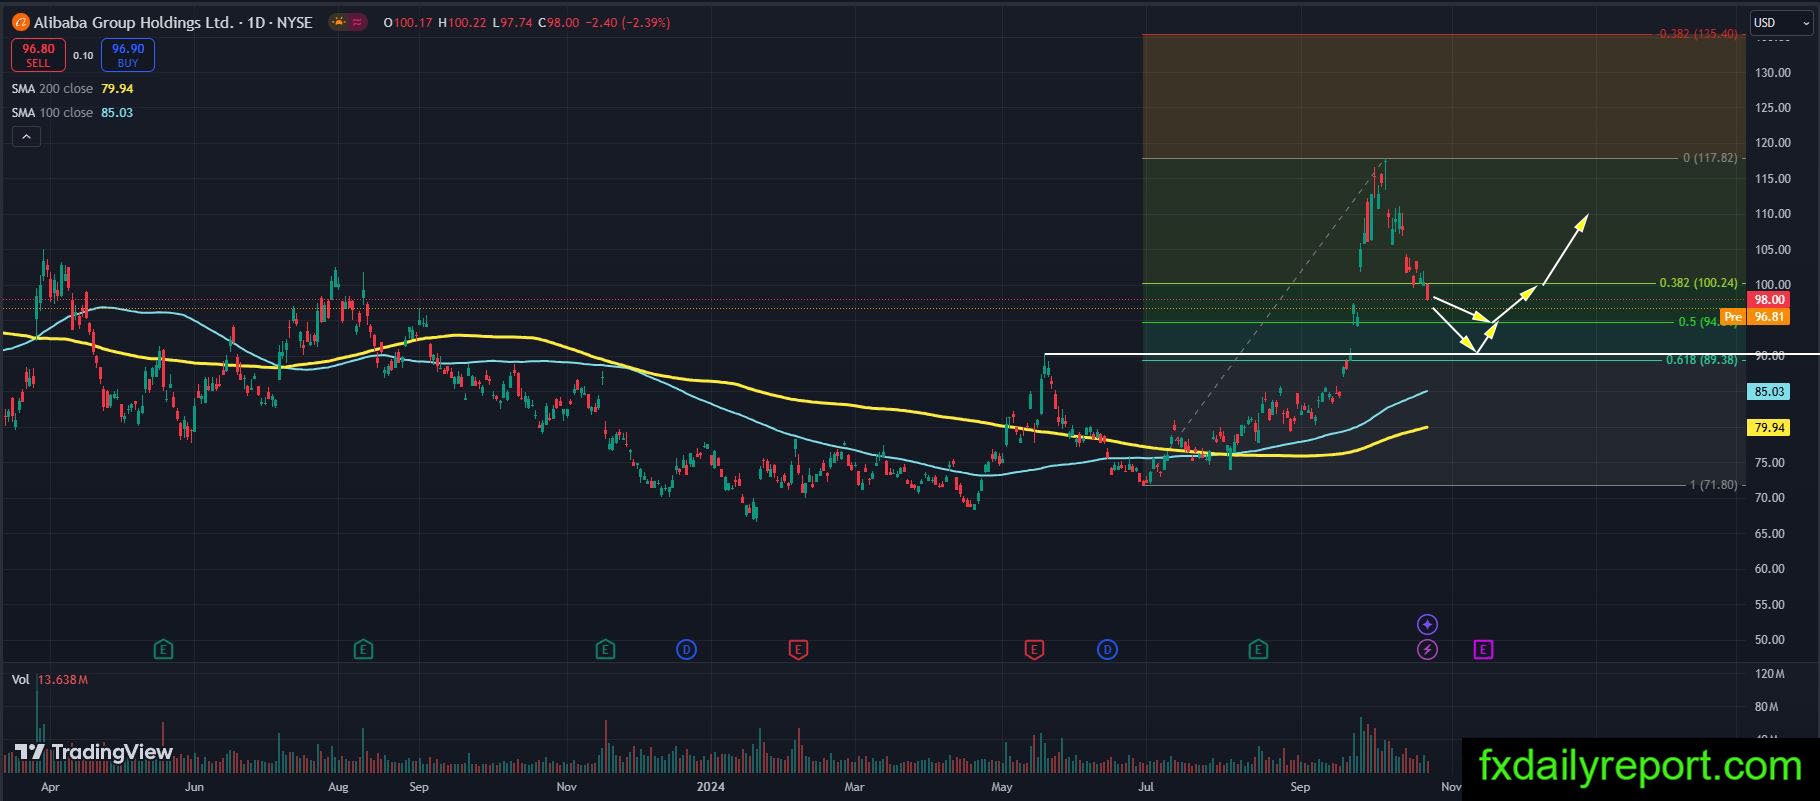Click the Aug label on time axis
Image resolution: width=1820 pixels, height=801 pixels.
[338, 787]
